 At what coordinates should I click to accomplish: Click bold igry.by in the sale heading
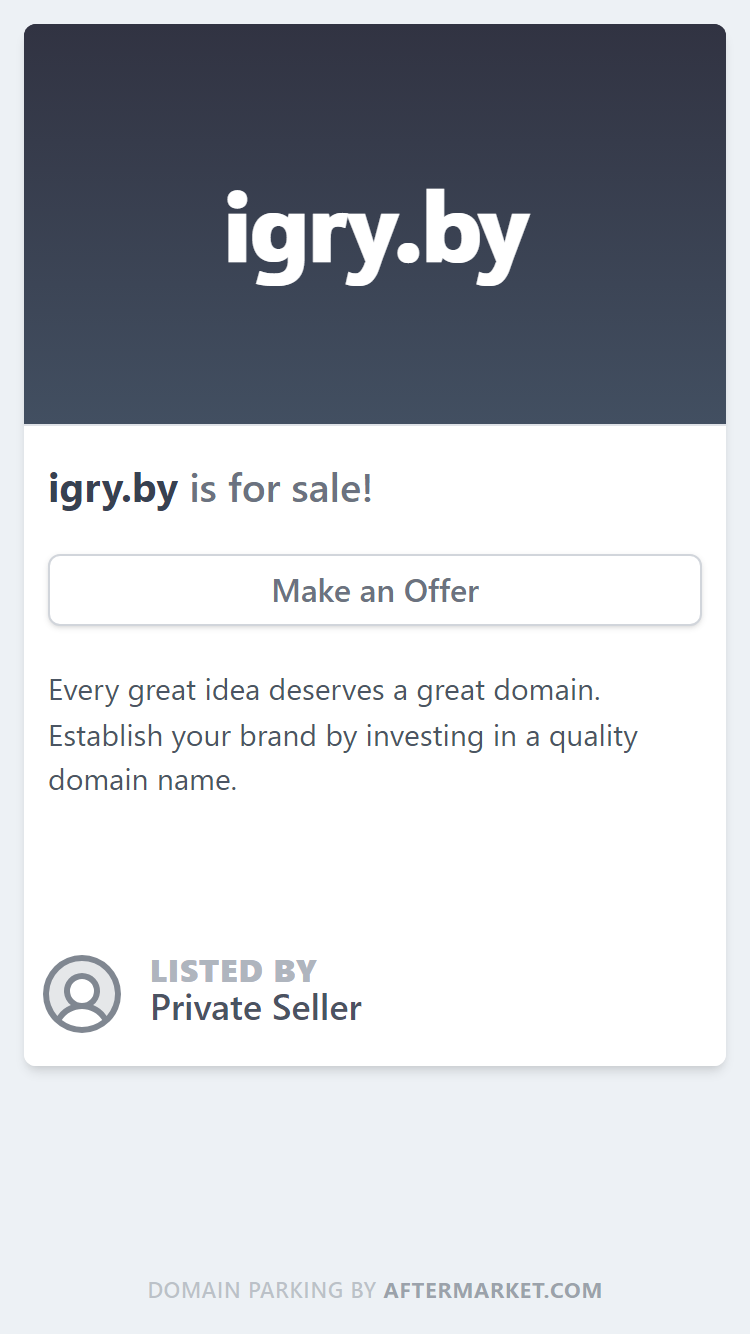pos(113,489)
